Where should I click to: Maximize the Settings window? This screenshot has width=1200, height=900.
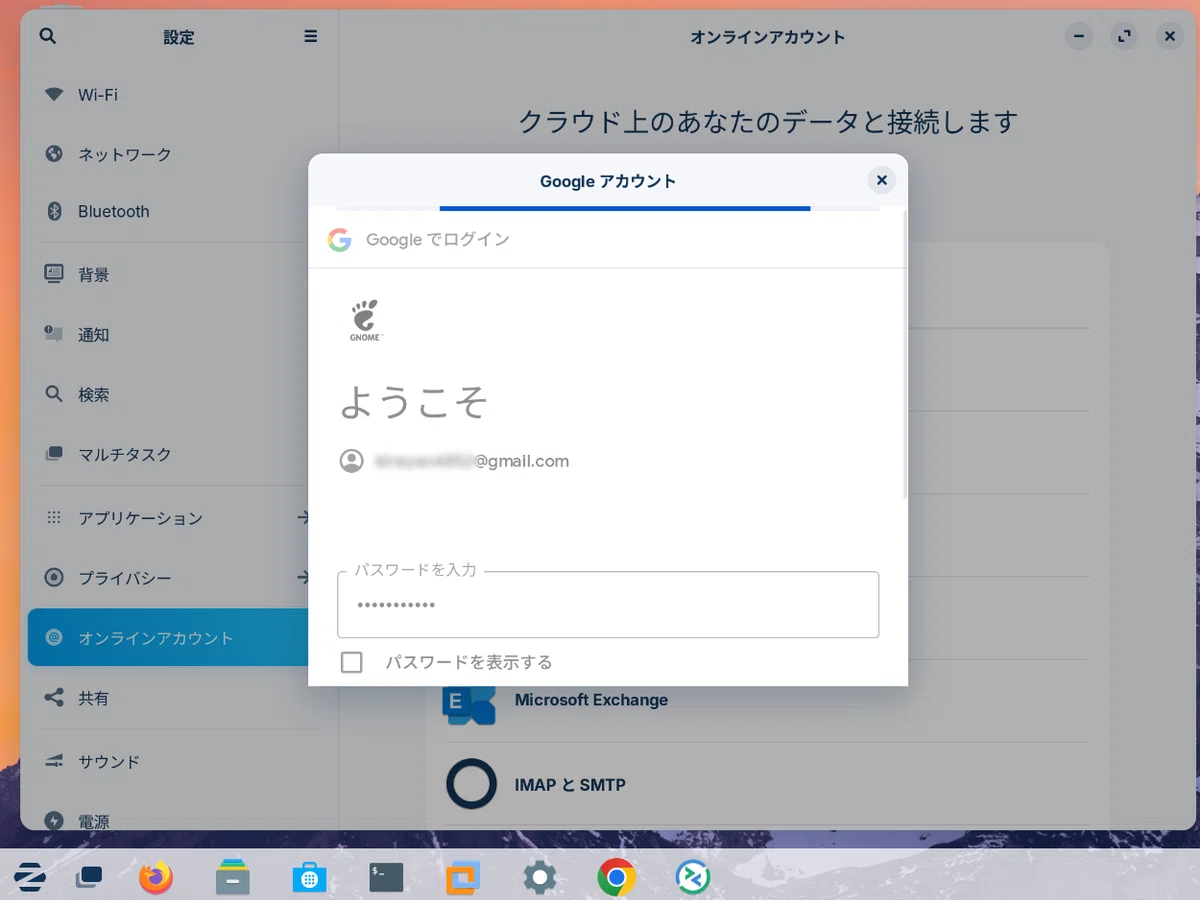coord(1125,37)
